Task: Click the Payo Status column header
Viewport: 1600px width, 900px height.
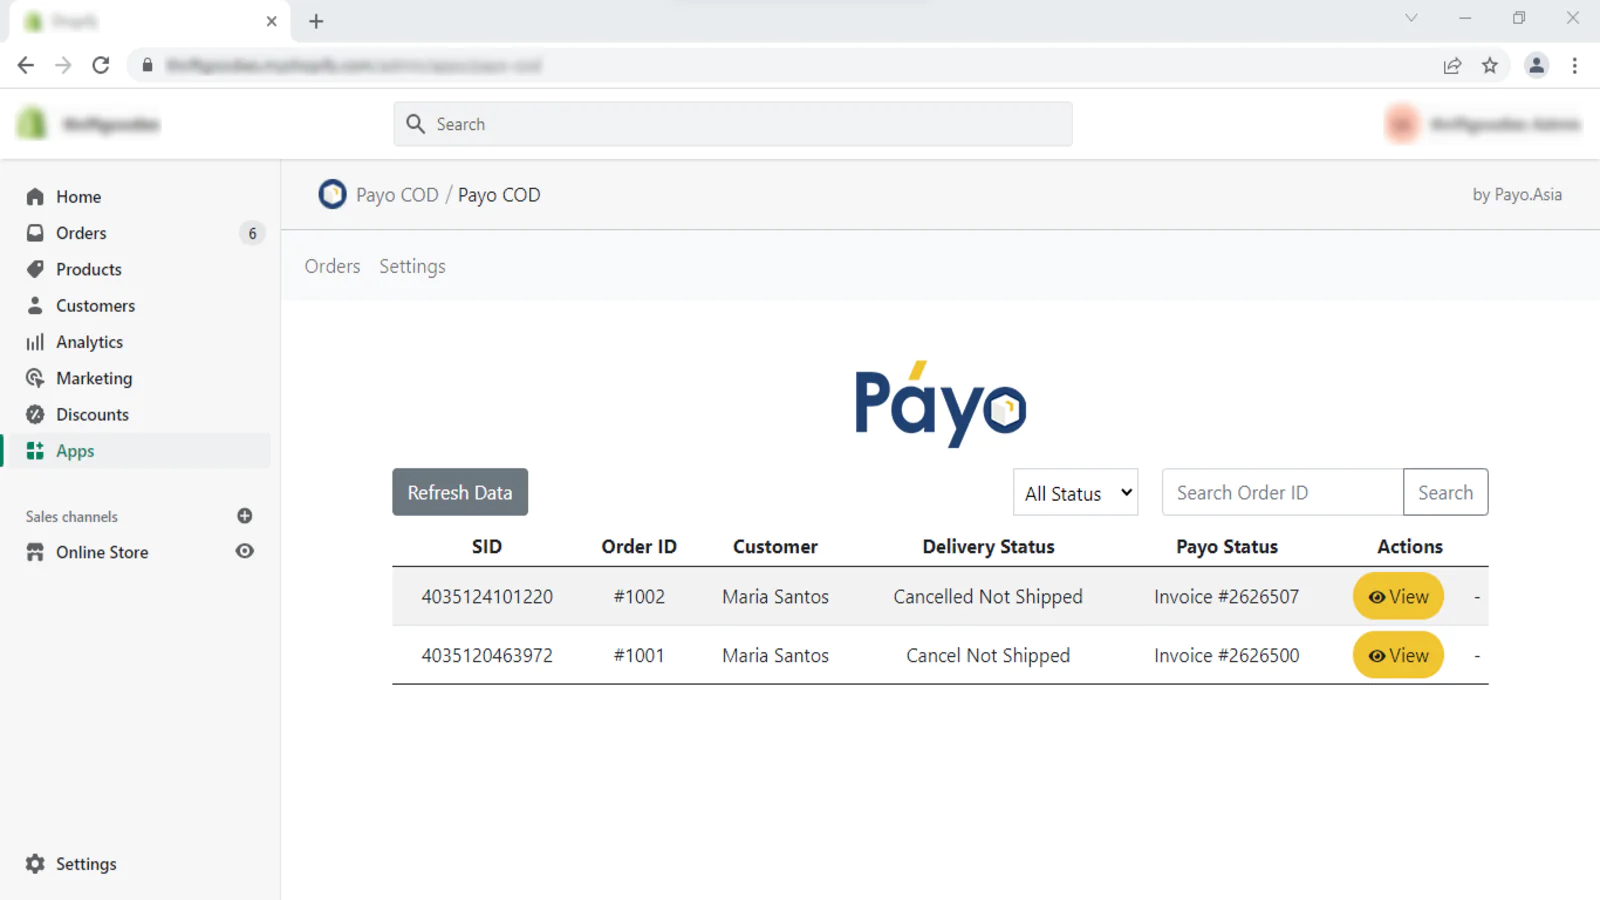Action: pos(1227,547)
